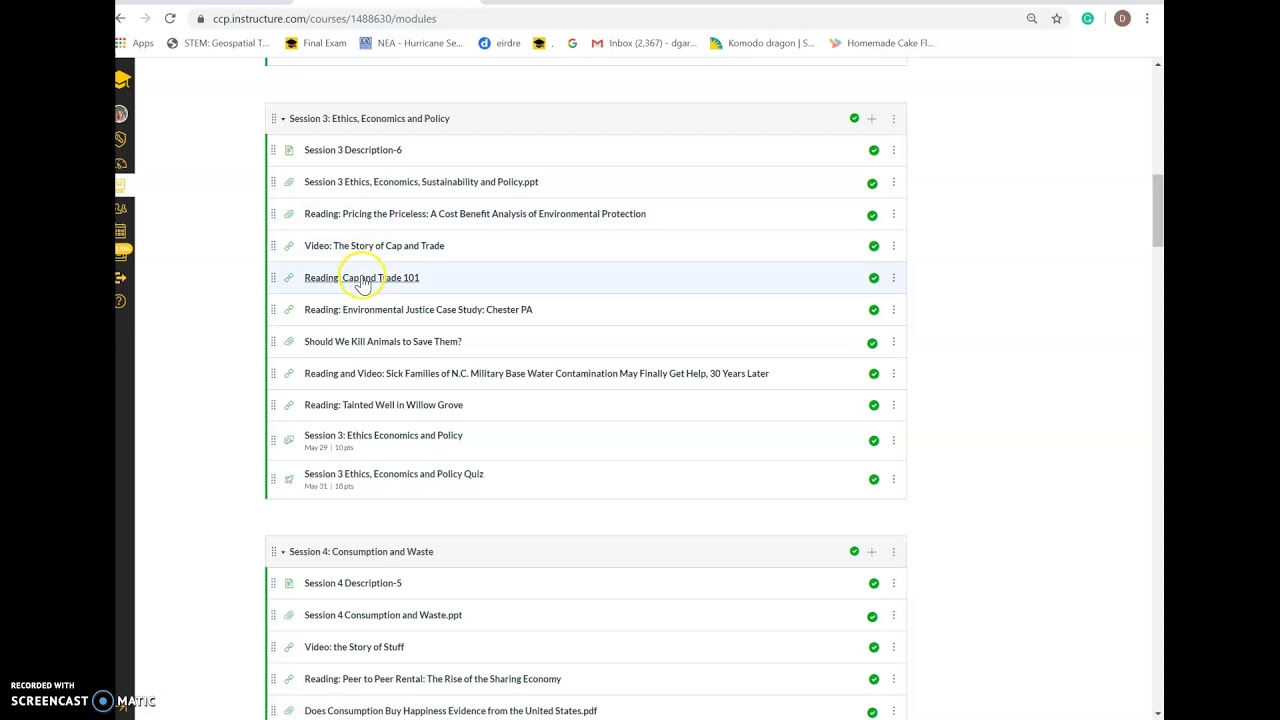
Task: Toggle published checkmark for Session 4 module
Action: tap(854, 551)
